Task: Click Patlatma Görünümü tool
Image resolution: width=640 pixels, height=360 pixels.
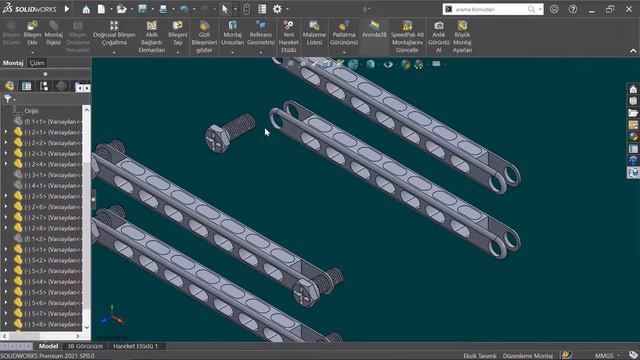Action: [344, 33]
